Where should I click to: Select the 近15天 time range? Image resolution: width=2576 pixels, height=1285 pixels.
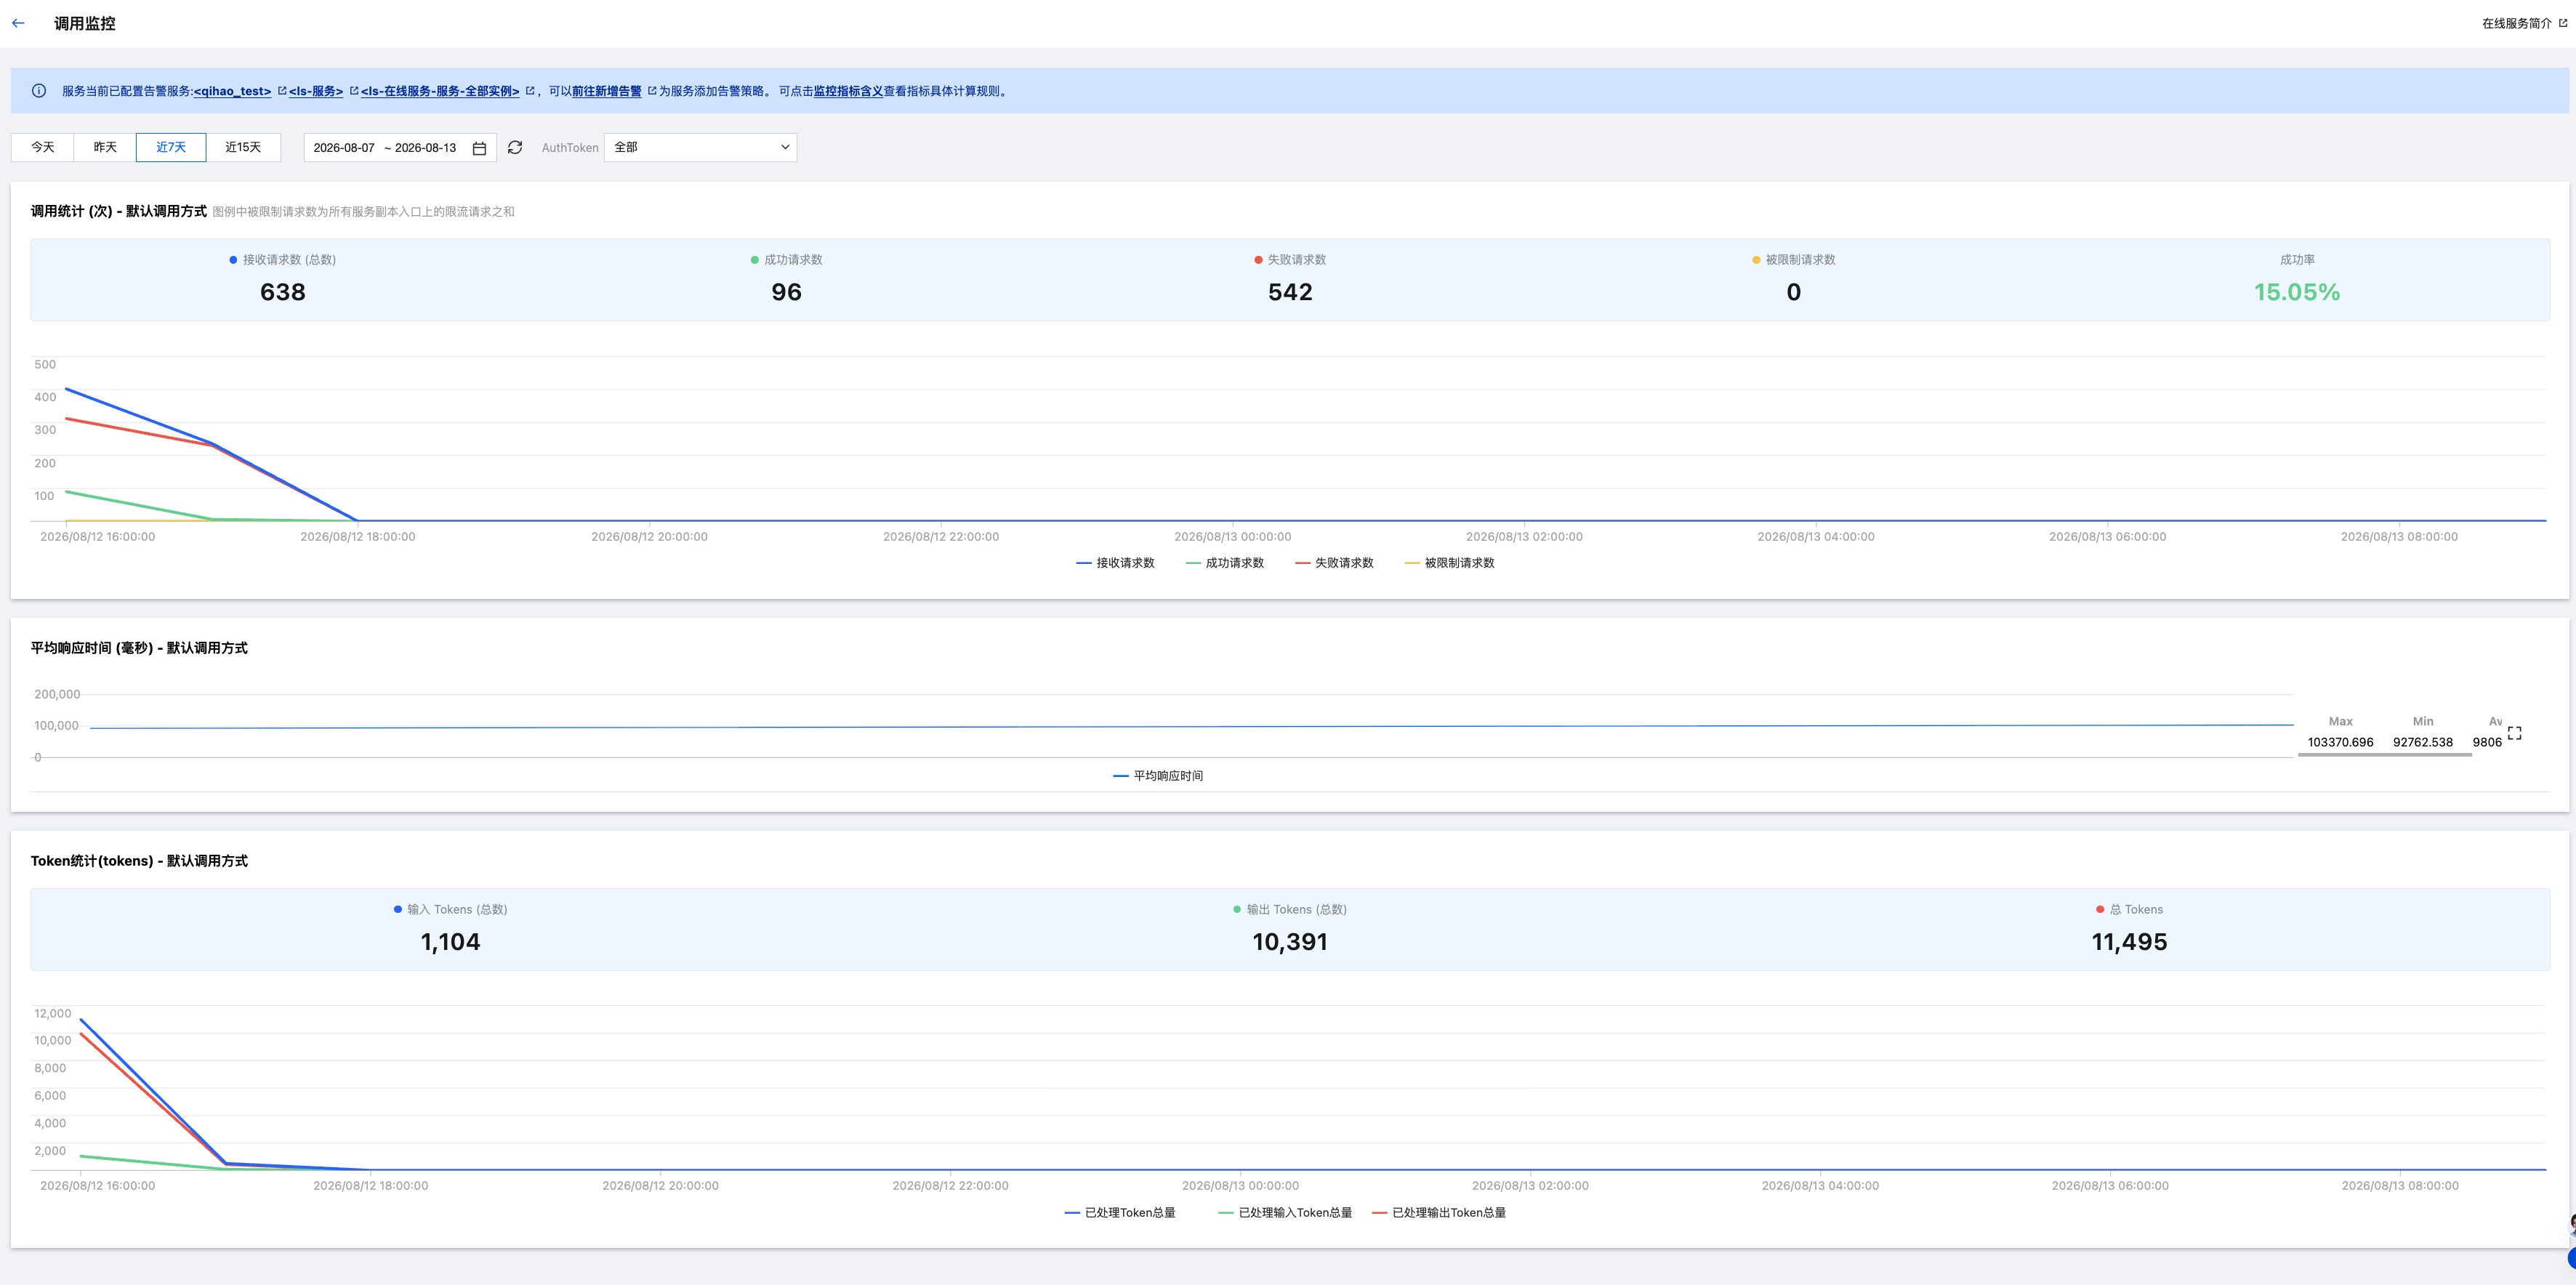(x=243, y=147)
